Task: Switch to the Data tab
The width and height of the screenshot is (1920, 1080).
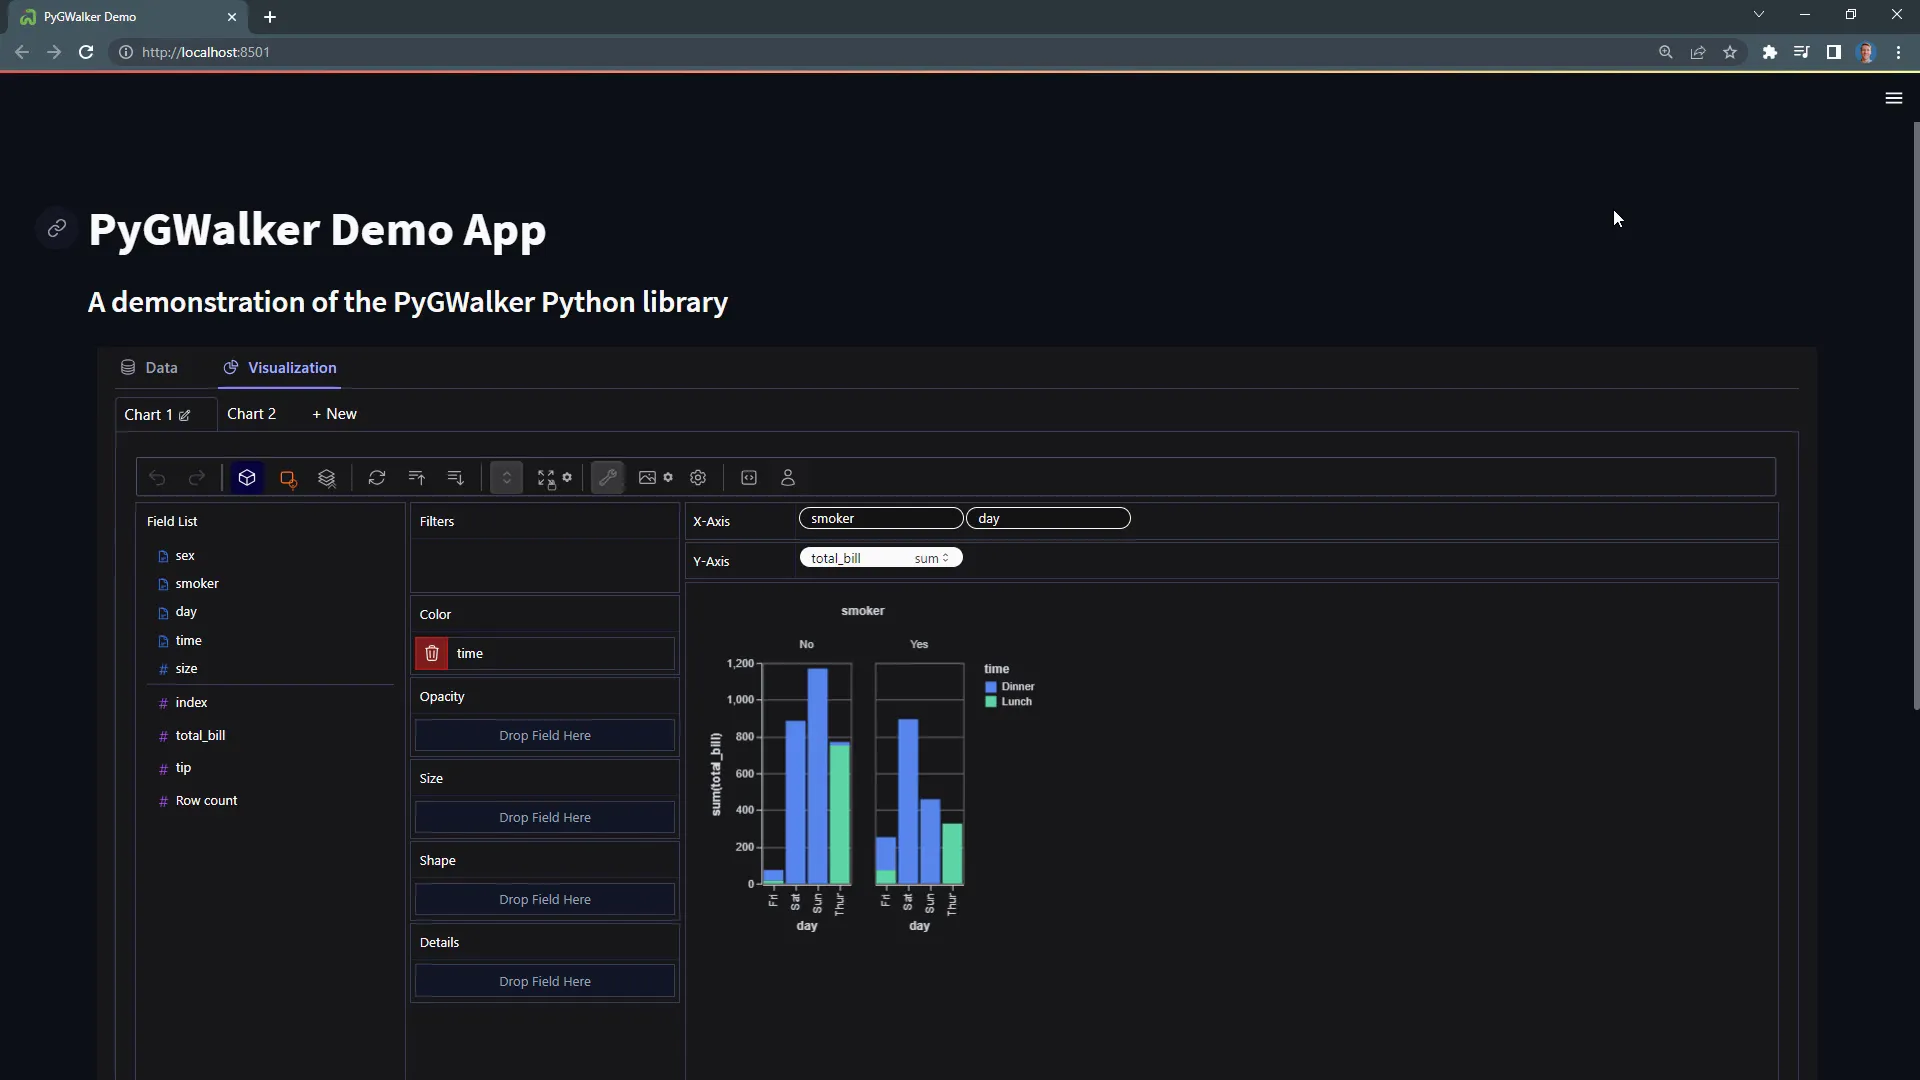Action: 160,368
